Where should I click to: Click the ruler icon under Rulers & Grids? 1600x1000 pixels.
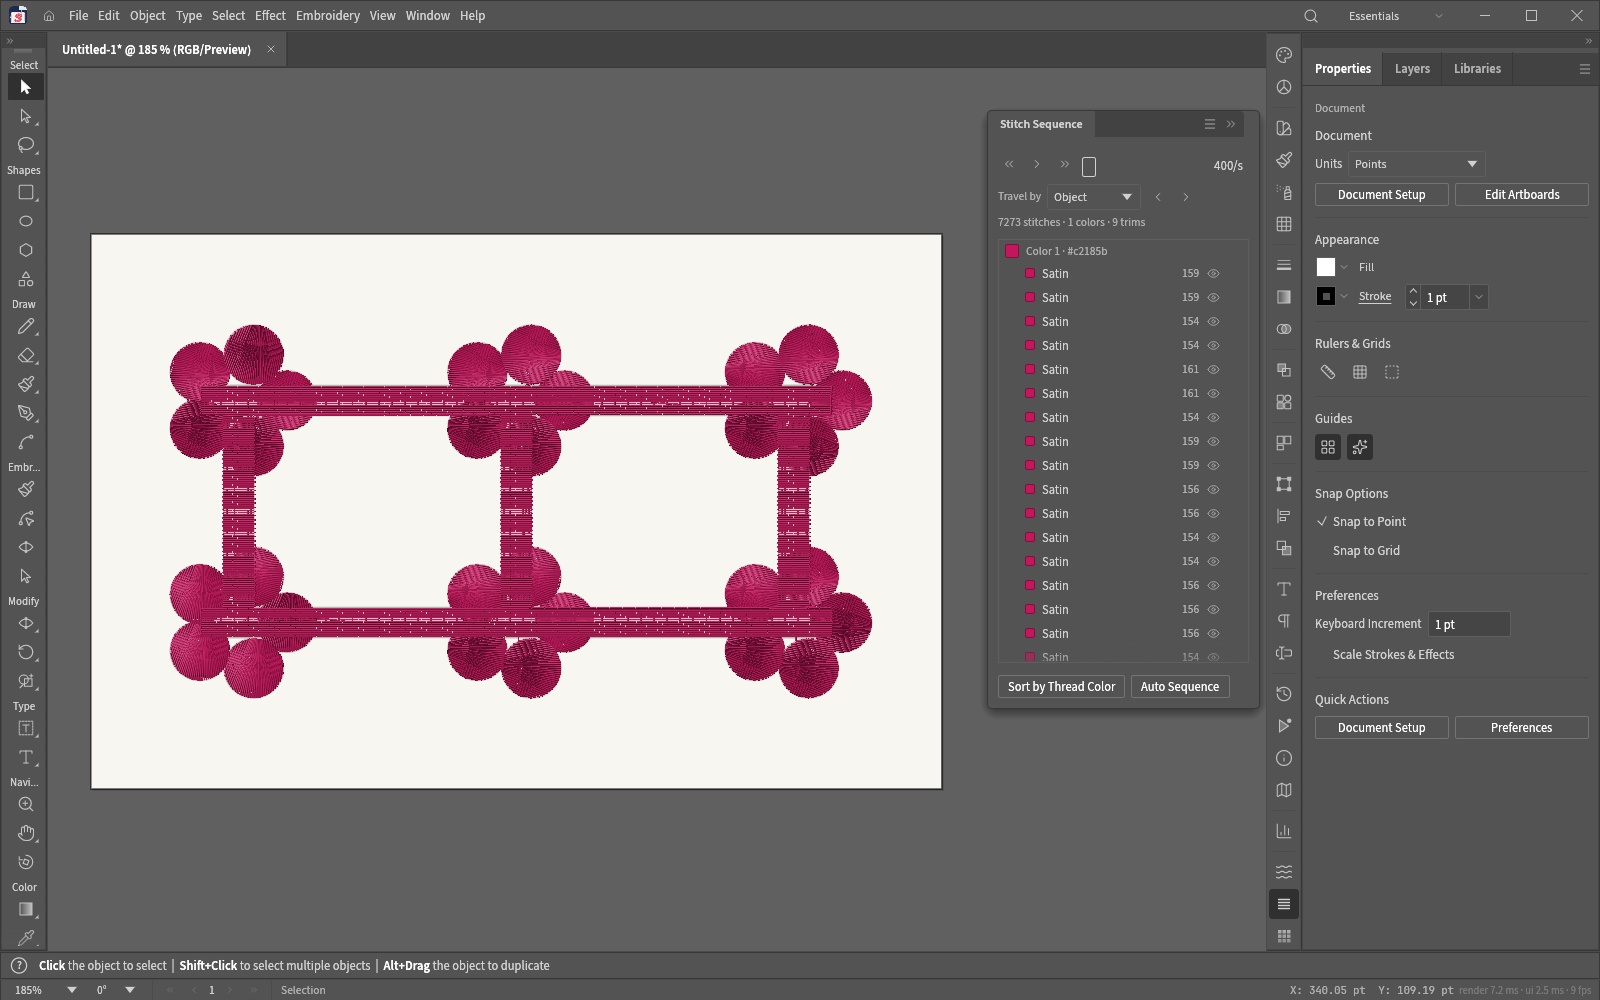[x=1328, y=372]
